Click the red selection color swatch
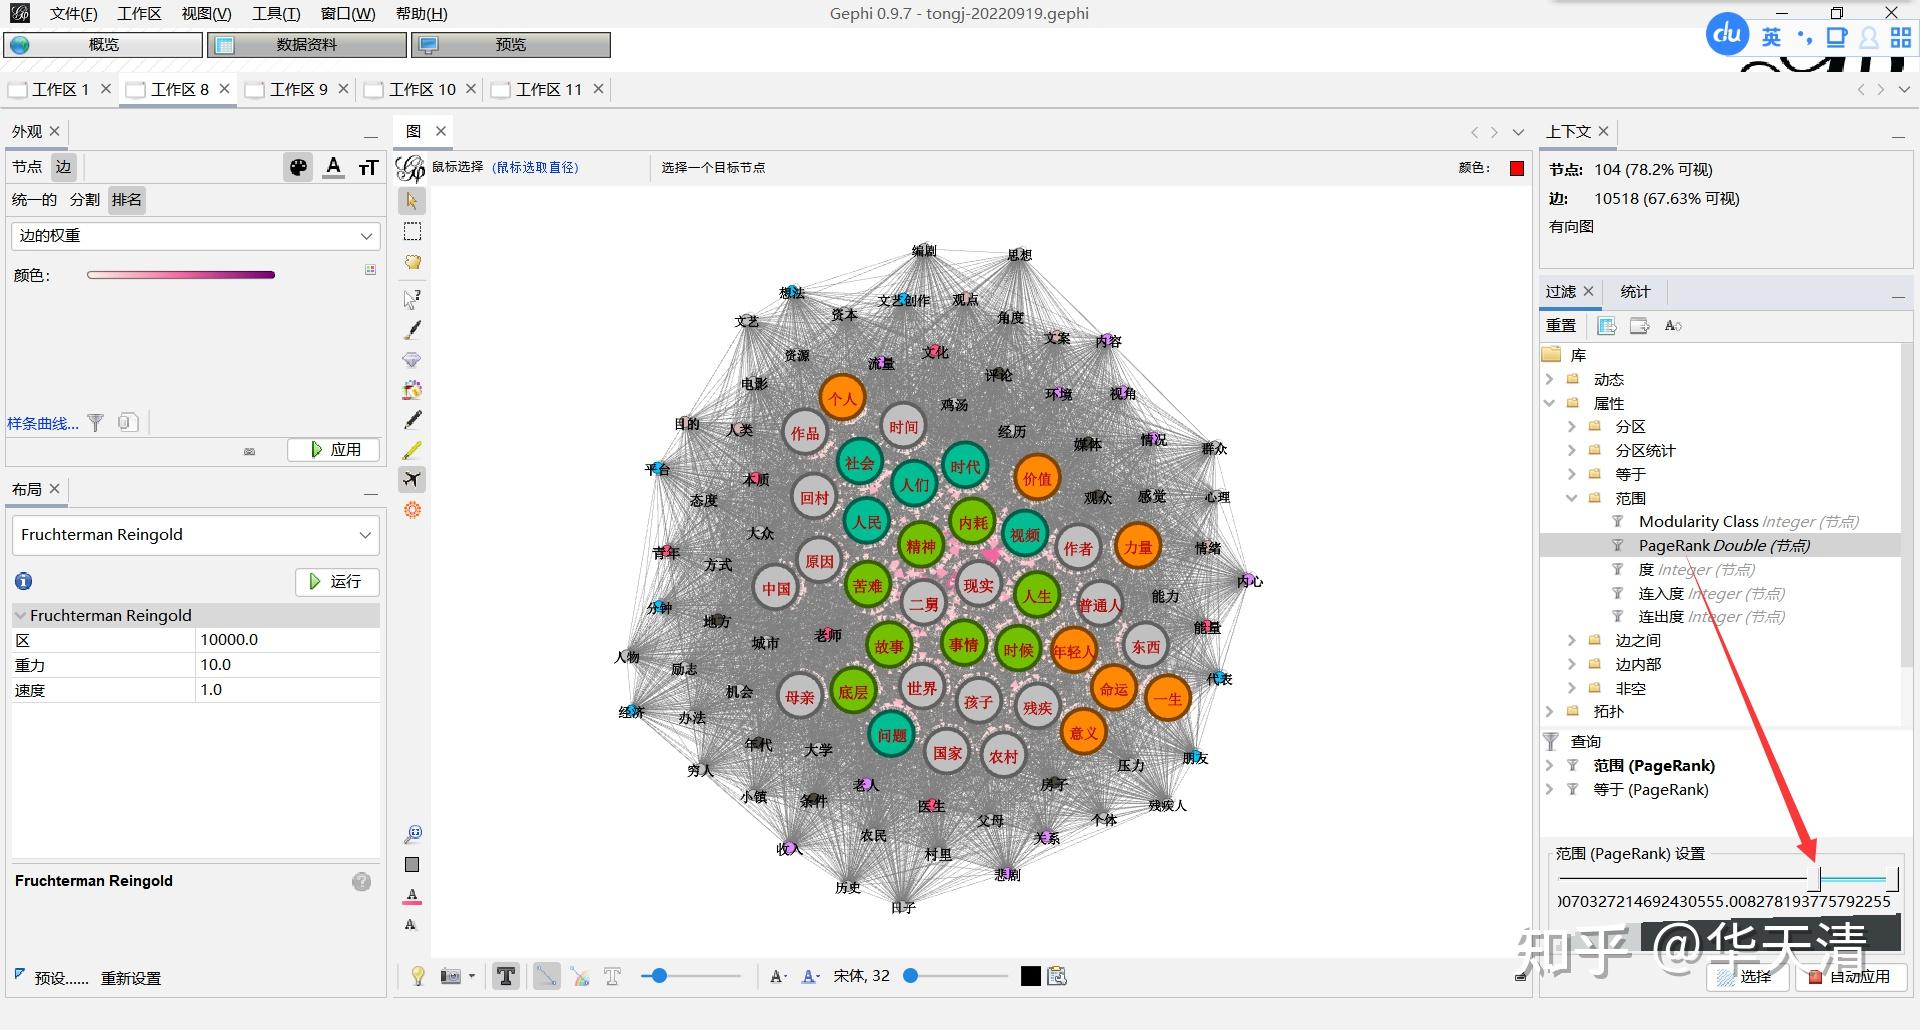 (x=1517, y=168)
